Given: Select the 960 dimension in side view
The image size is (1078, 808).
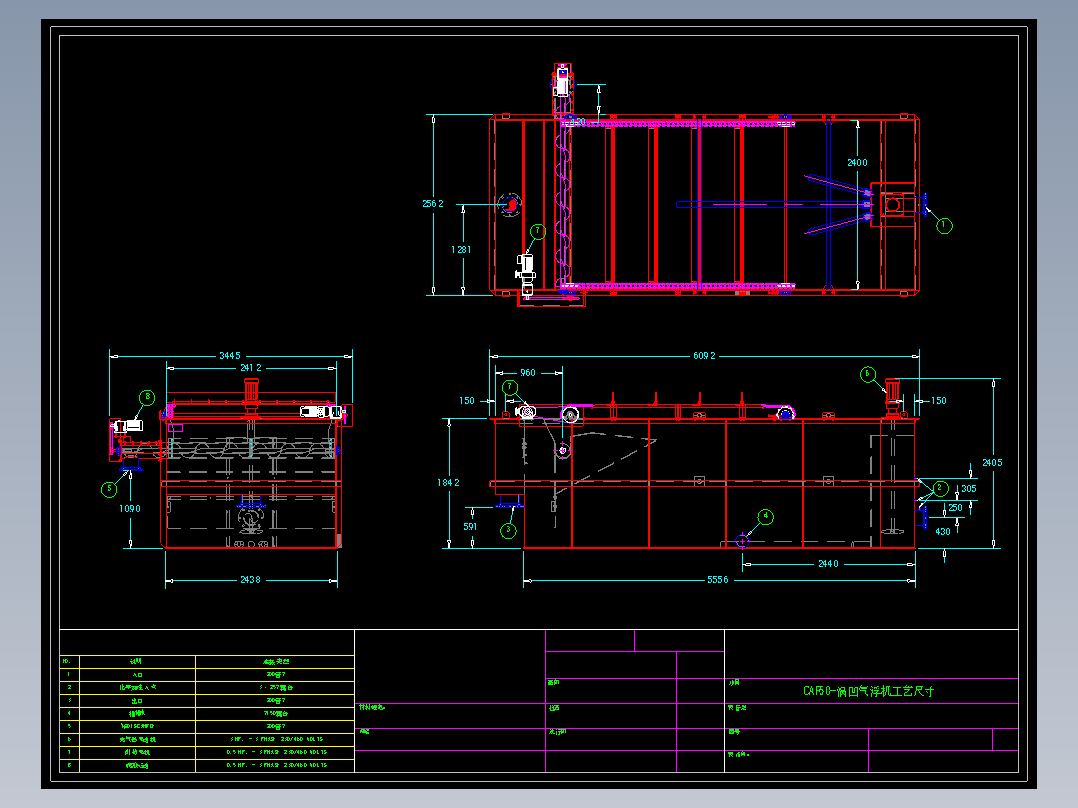Looking at the screenshot, I should point(527,373).
